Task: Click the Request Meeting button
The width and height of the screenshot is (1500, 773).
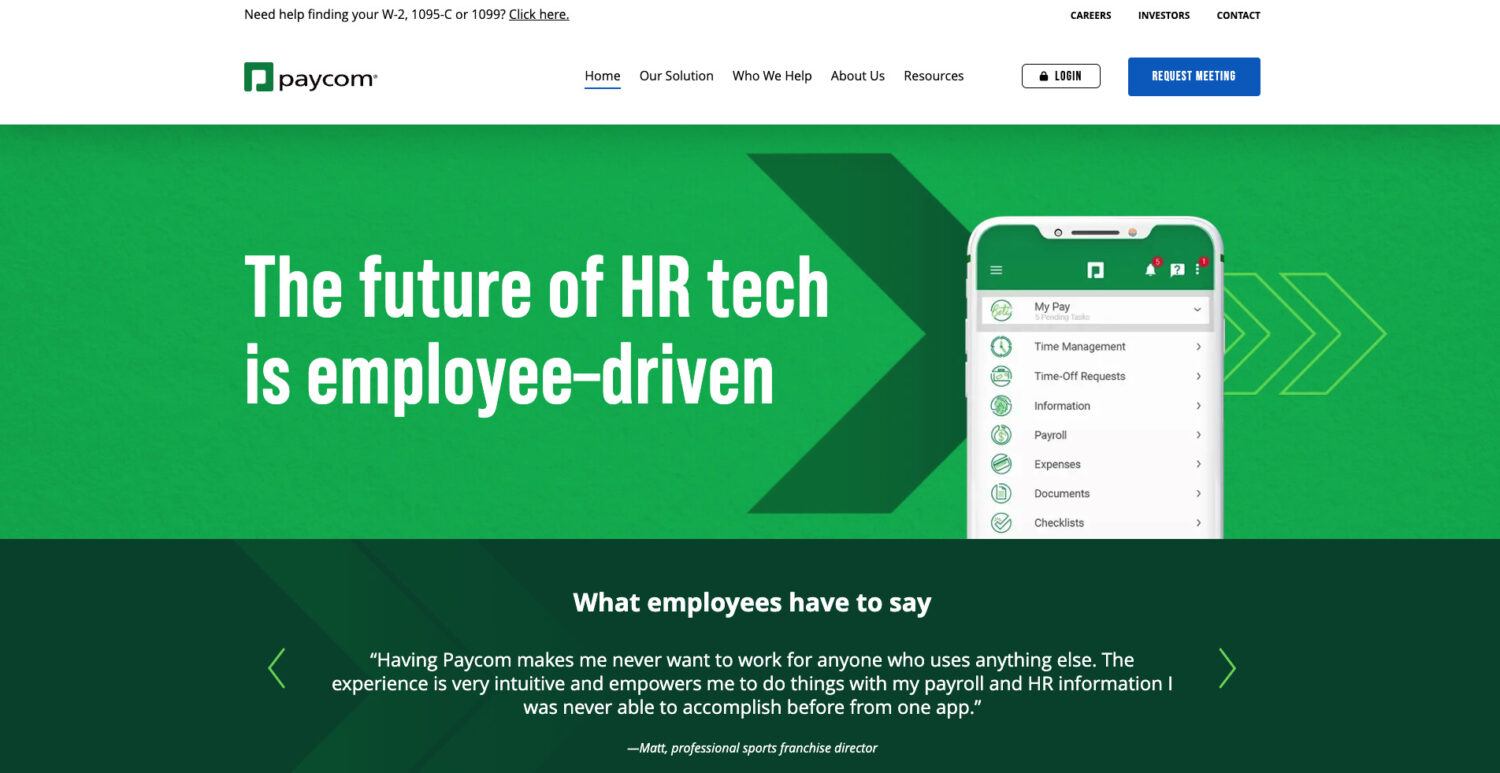Action: coord(1193,76)
